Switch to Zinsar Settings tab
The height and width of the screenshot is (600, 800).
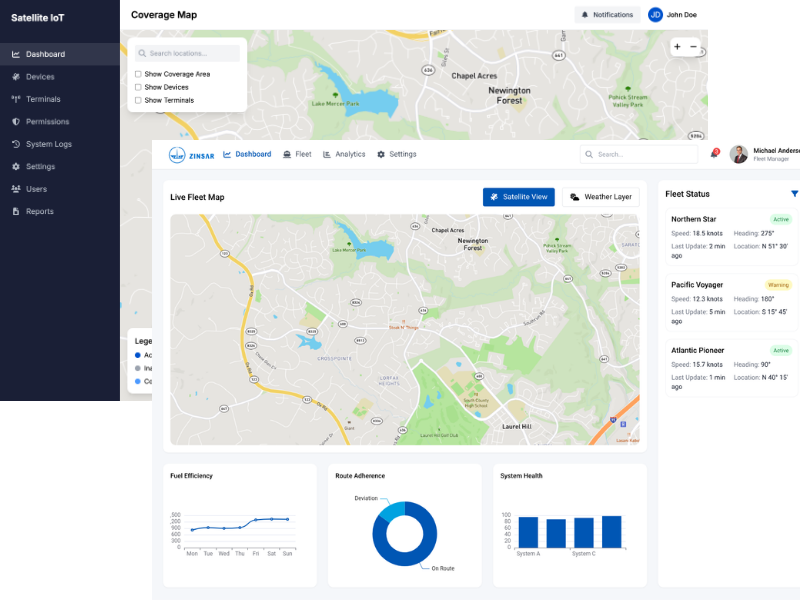click(396, 154)
